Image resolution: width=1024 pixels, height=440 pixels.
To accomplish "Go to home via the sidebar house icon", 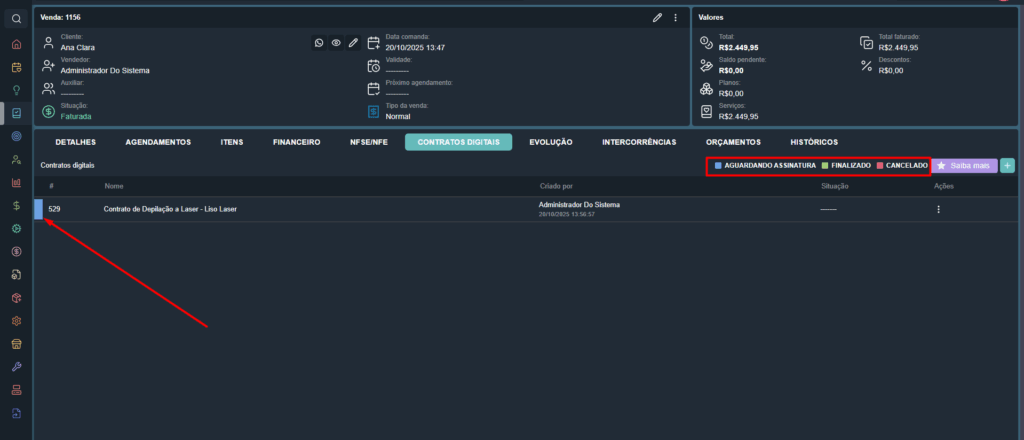I will (x=16, y=44).
